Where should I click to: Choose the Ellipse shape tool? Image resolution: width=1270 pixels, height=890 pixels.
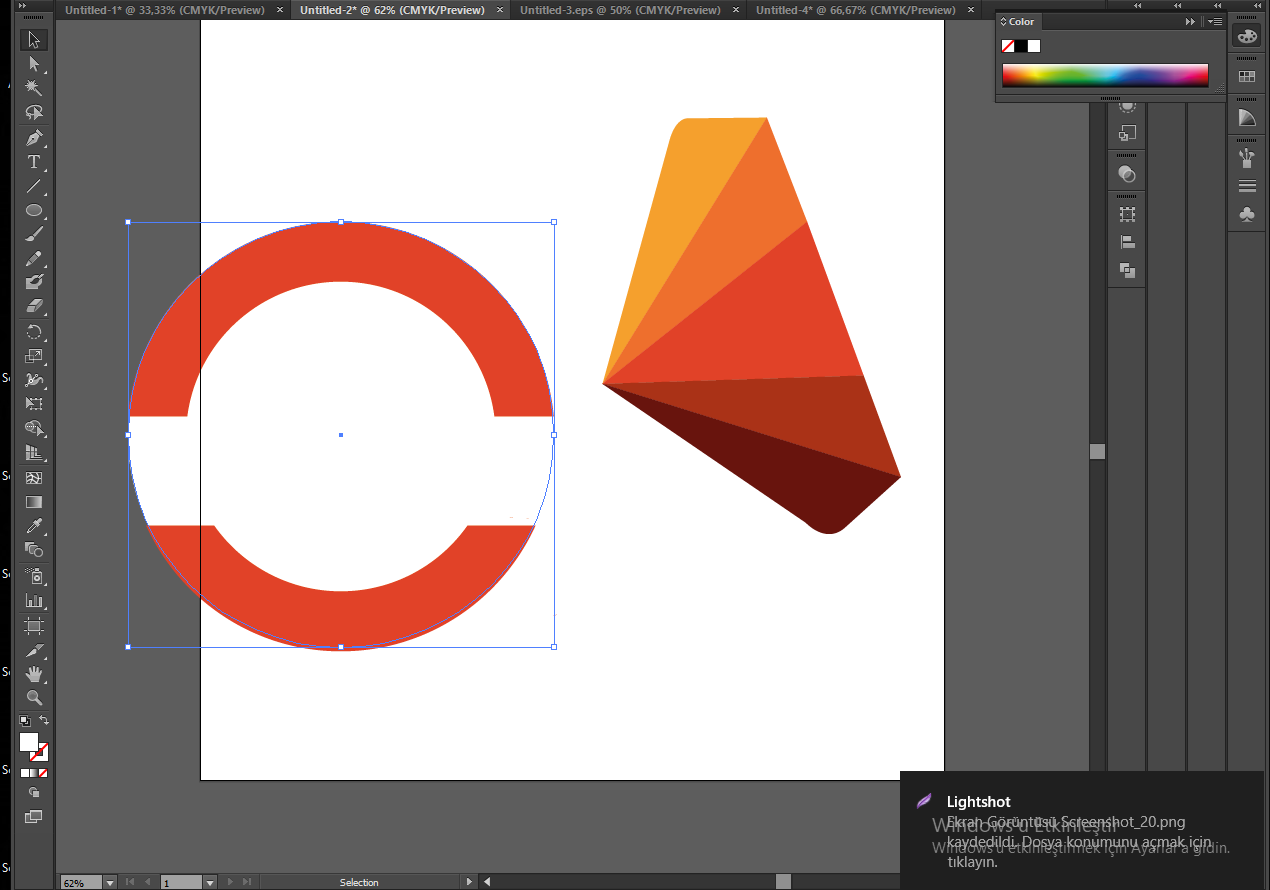tap(34, 210)
